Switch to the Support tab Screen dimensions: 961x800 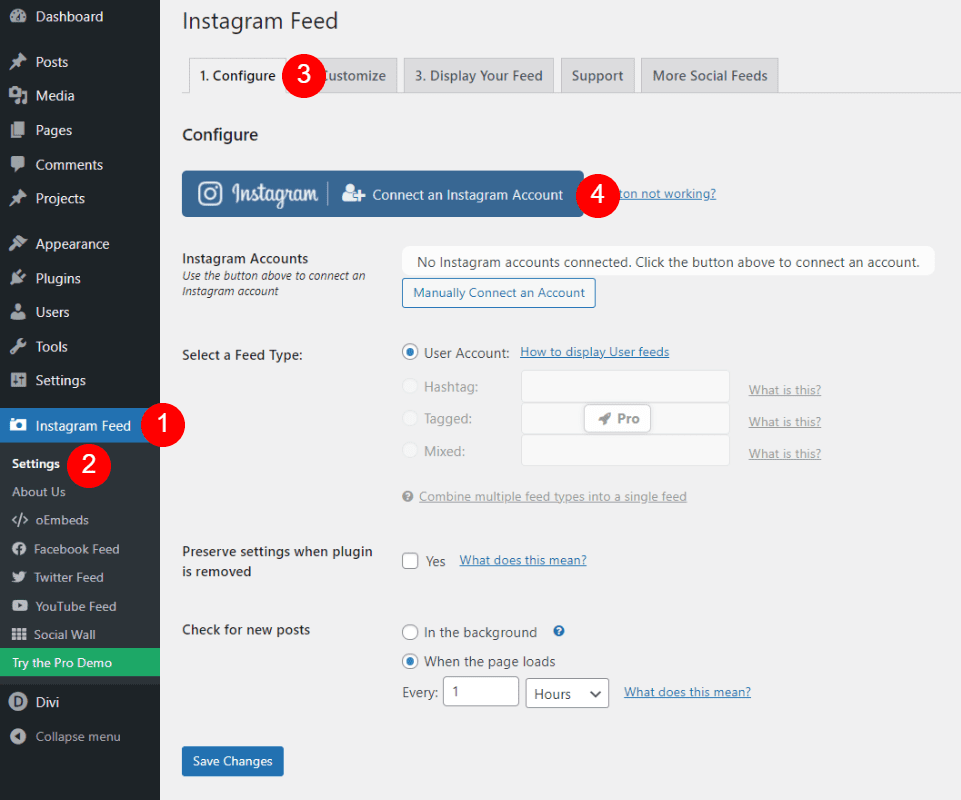(x=597, y=75)
